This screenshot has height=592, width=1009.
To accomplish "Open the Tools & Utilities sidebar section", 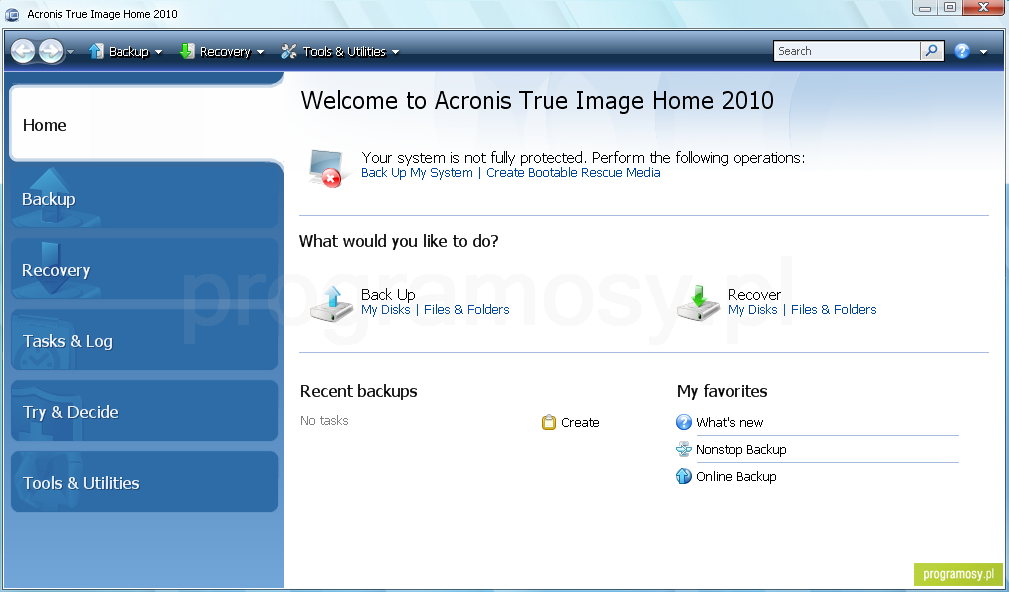I will 145,483.
